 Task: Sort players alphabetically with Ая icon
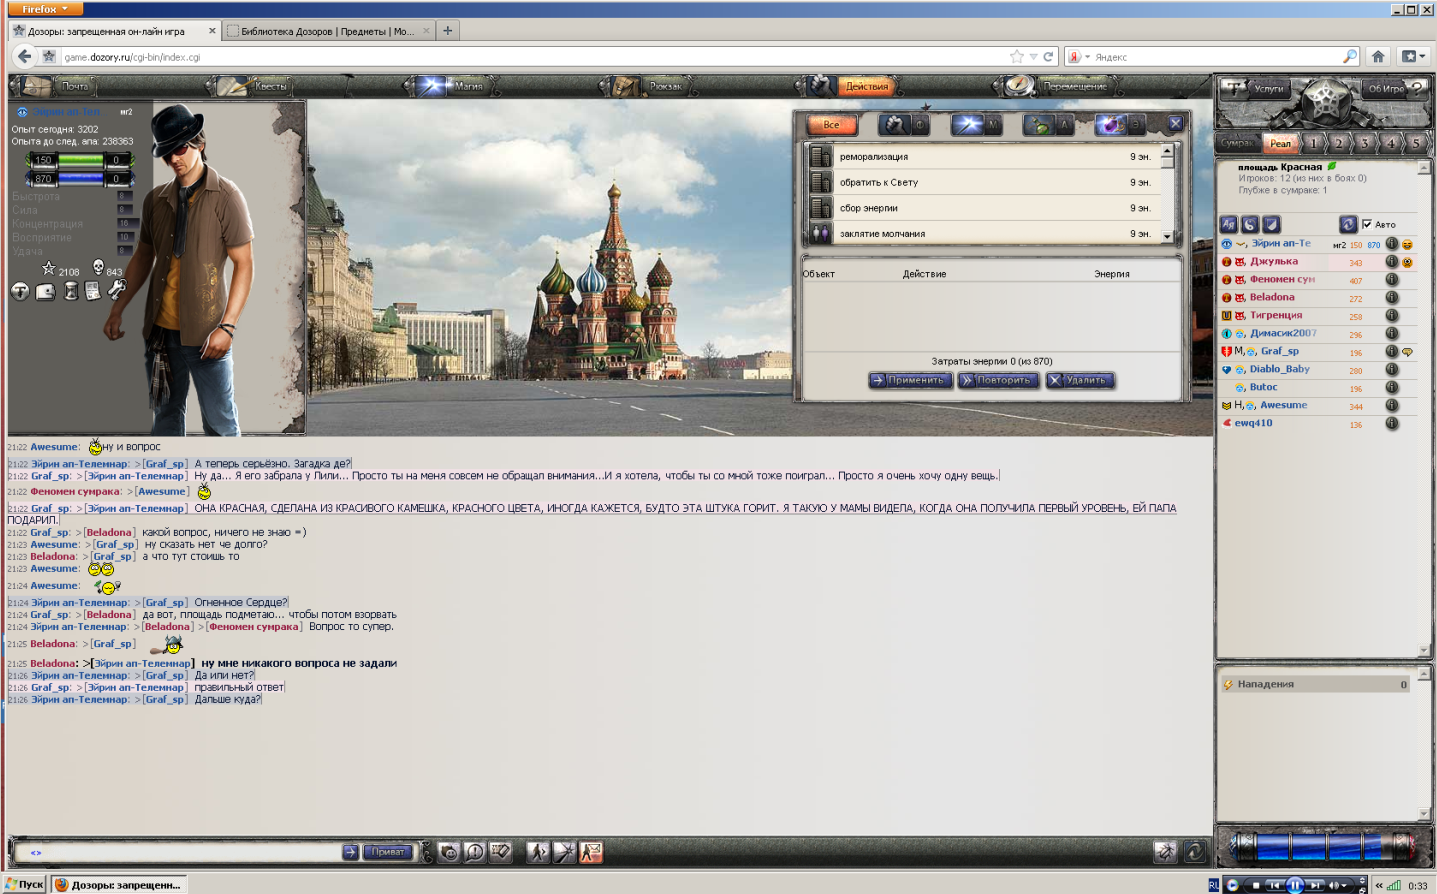tap(1229, 224)
